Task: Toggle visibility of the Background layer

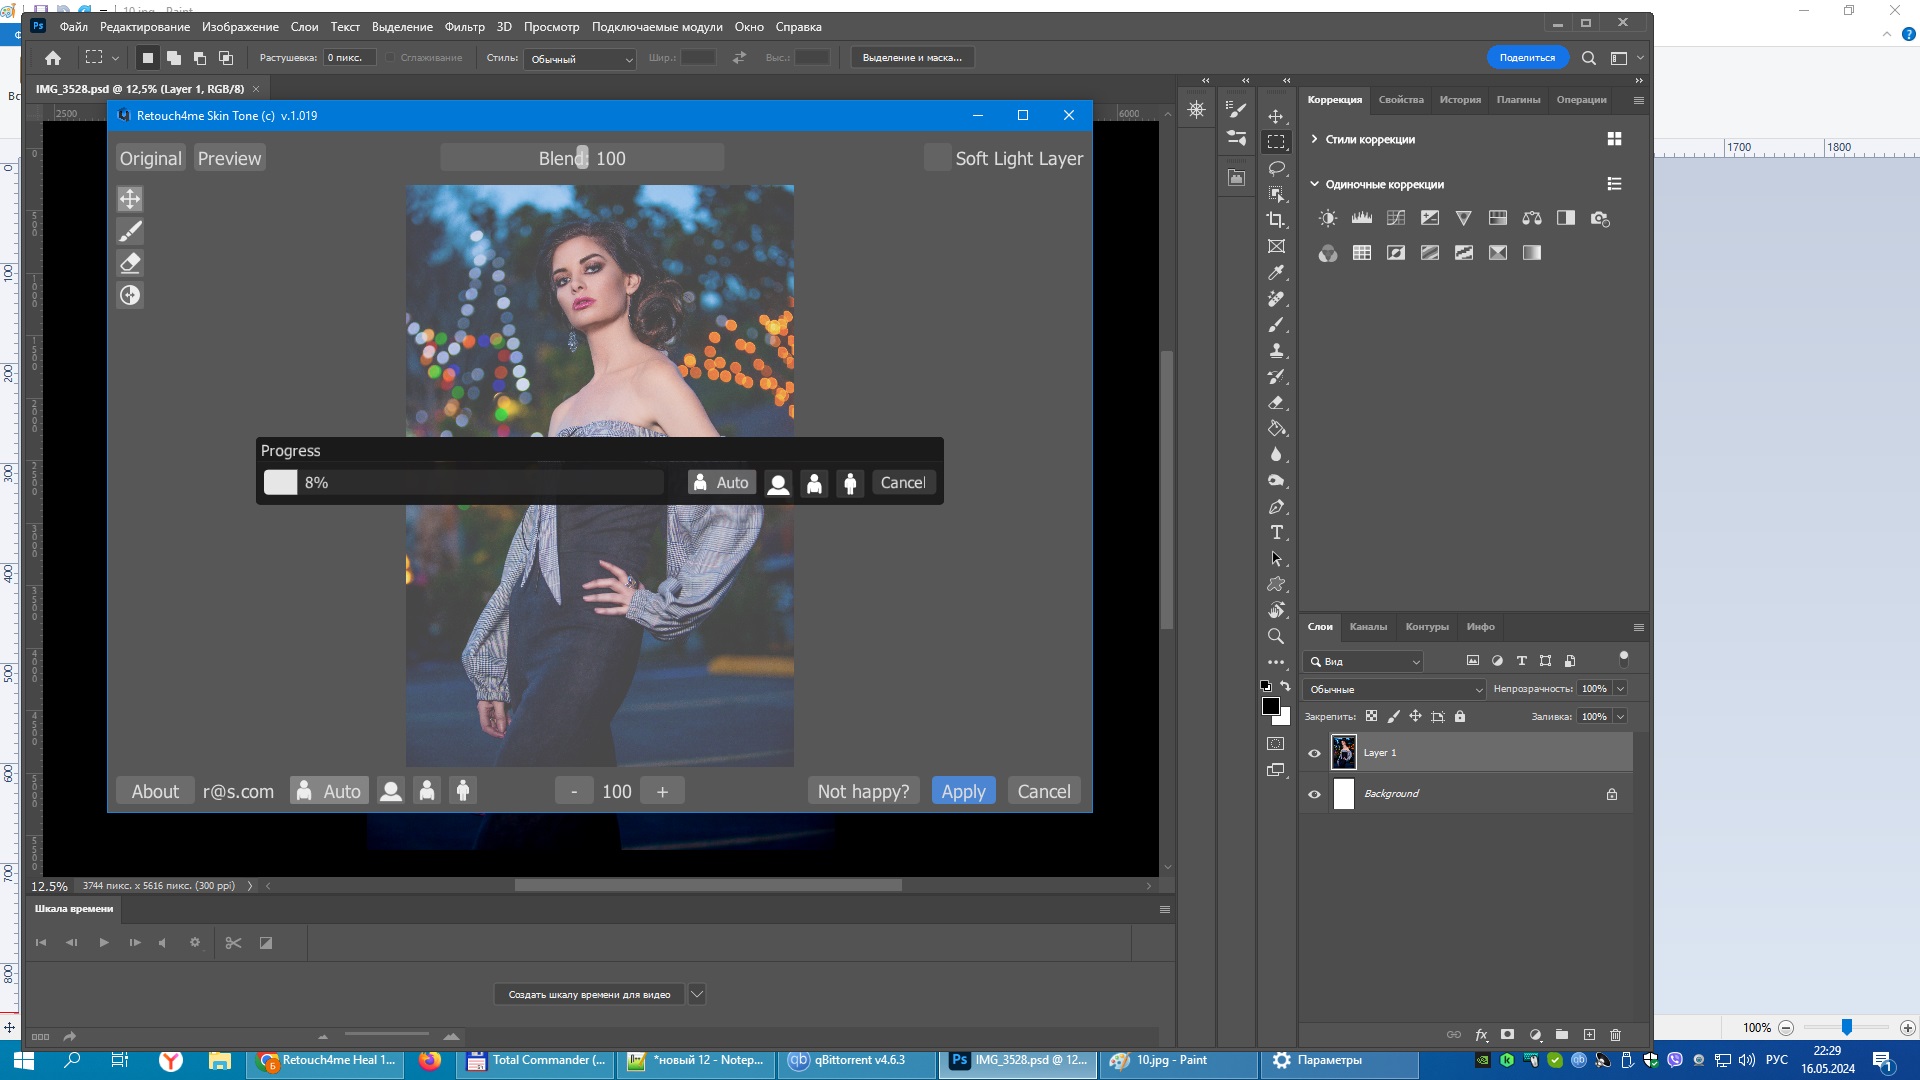Action: tap(1314, 794)
